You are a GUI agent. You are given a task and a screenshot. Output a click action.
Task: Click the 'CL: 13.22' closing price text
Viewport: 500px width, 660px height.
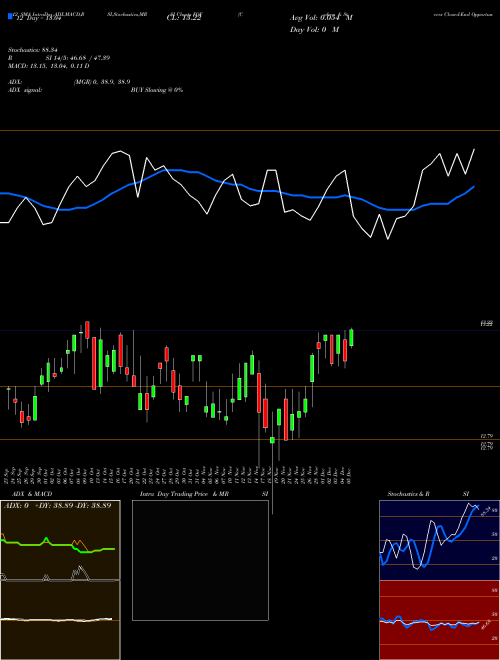pyautogui.click(x=184, y=18)
